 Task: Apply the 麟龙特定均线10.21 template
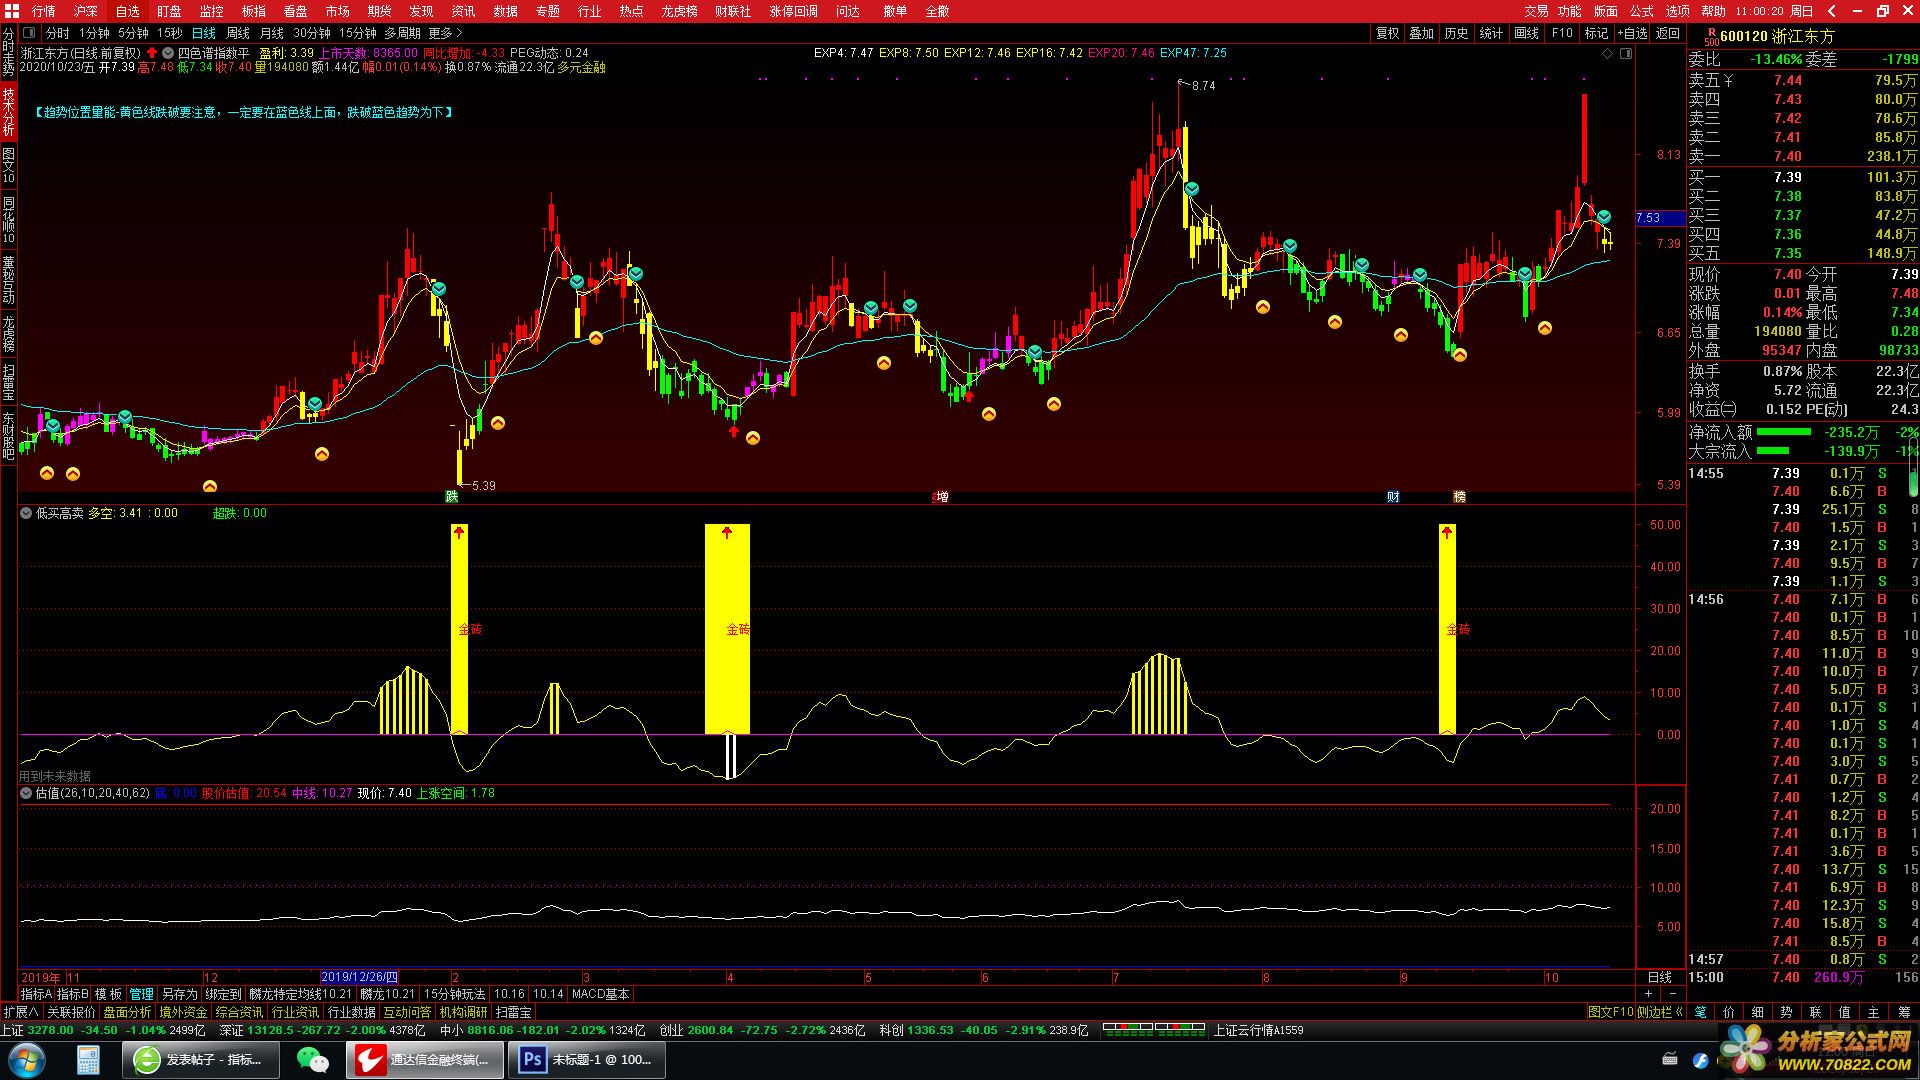301,994
